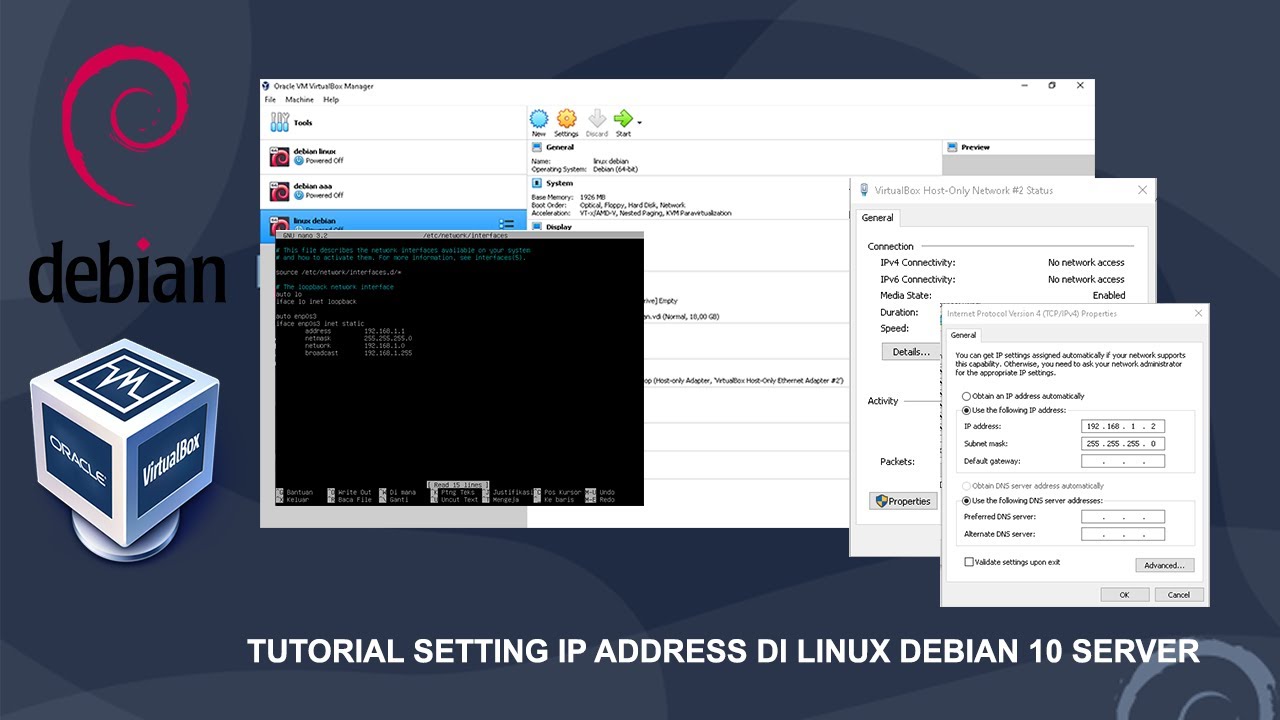Click the Display section icon
1280x720 pixels.
pos(537,227)
